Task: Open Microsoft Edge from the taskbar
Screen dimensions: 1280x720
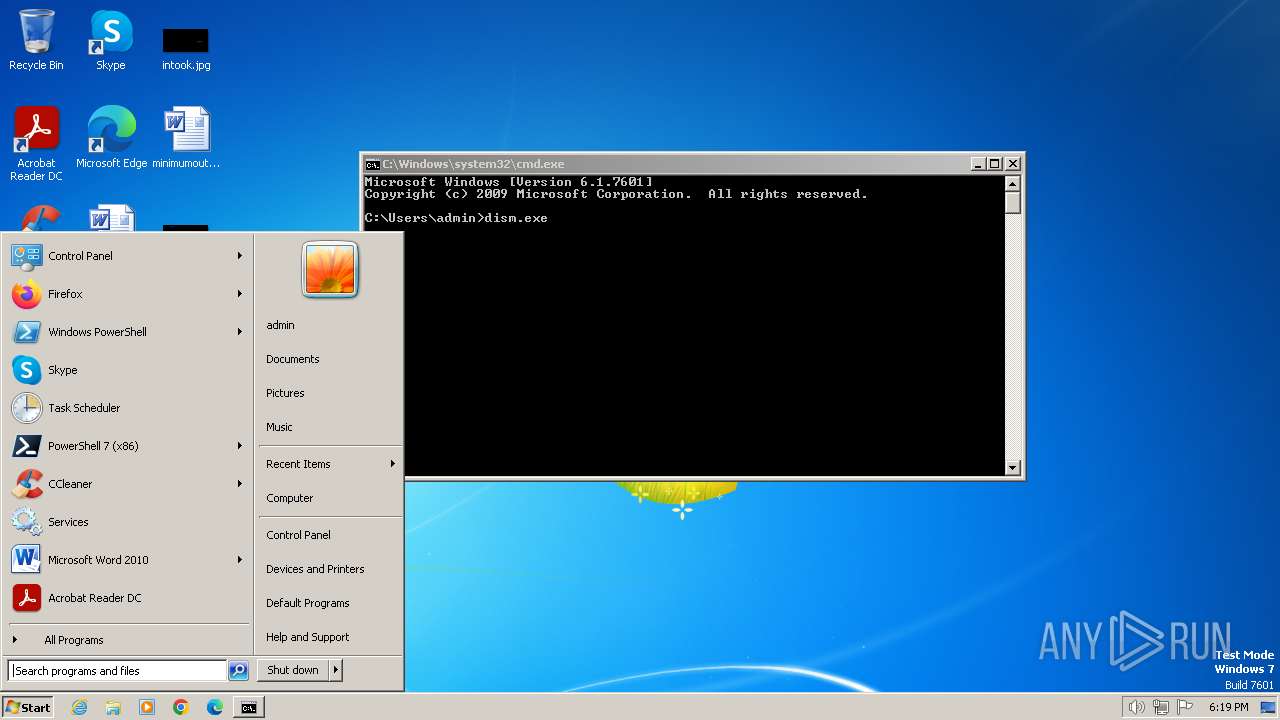Action: 215,707
